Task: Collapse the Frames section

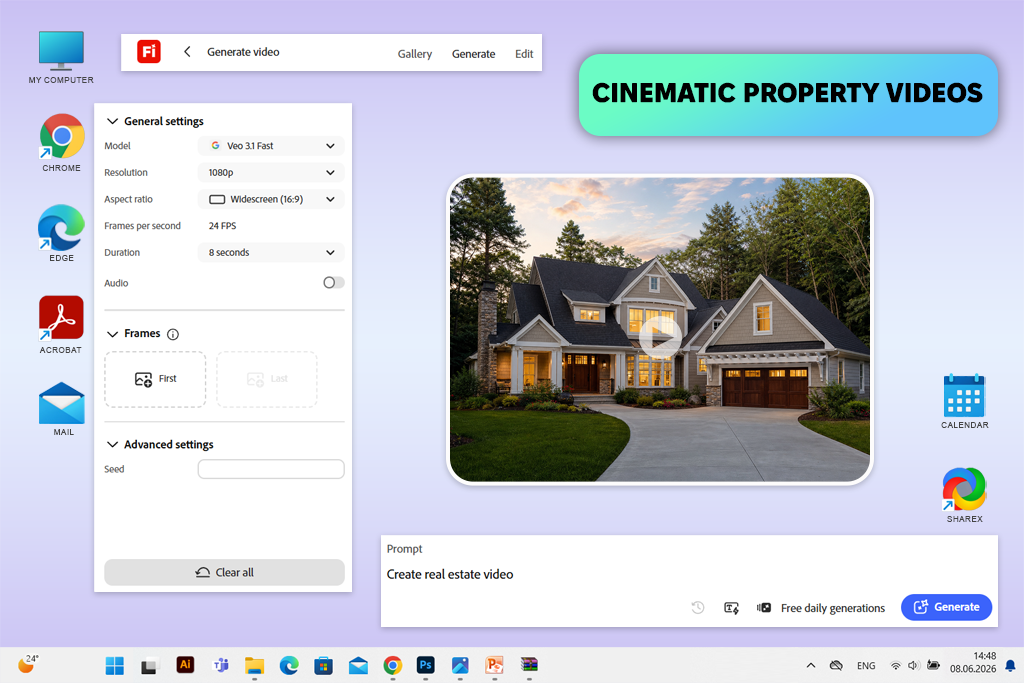Action: pos(112,334)
